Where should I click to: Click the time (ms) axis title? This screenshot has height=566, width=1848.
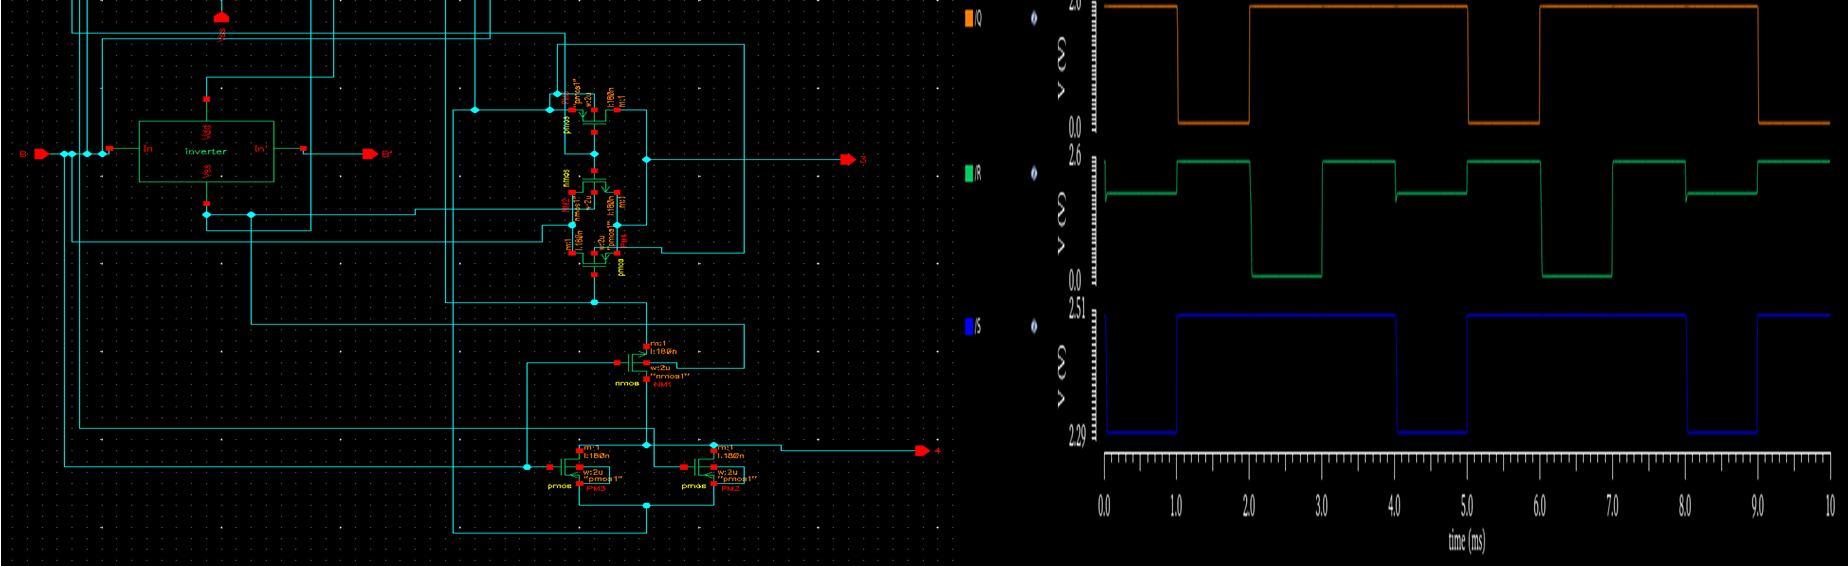[x=1467, y=542]
